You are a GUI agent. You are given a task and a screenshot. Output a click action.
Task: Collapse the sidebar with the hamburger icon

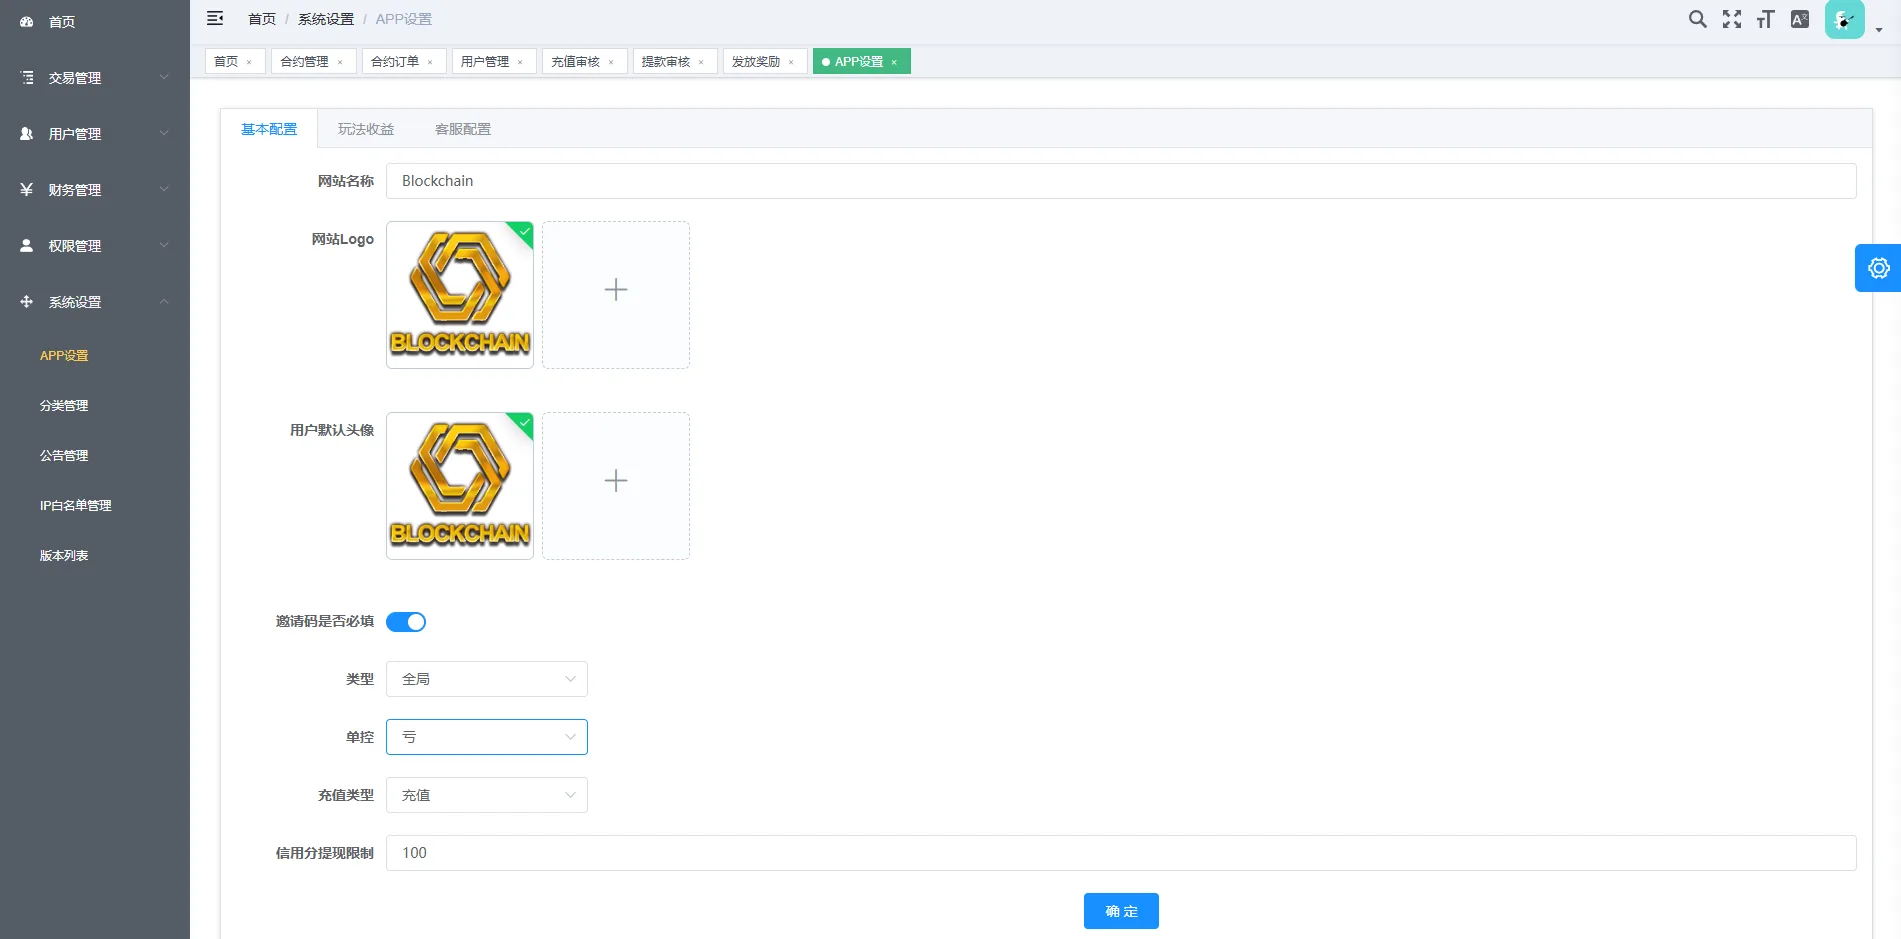point(215,18)
